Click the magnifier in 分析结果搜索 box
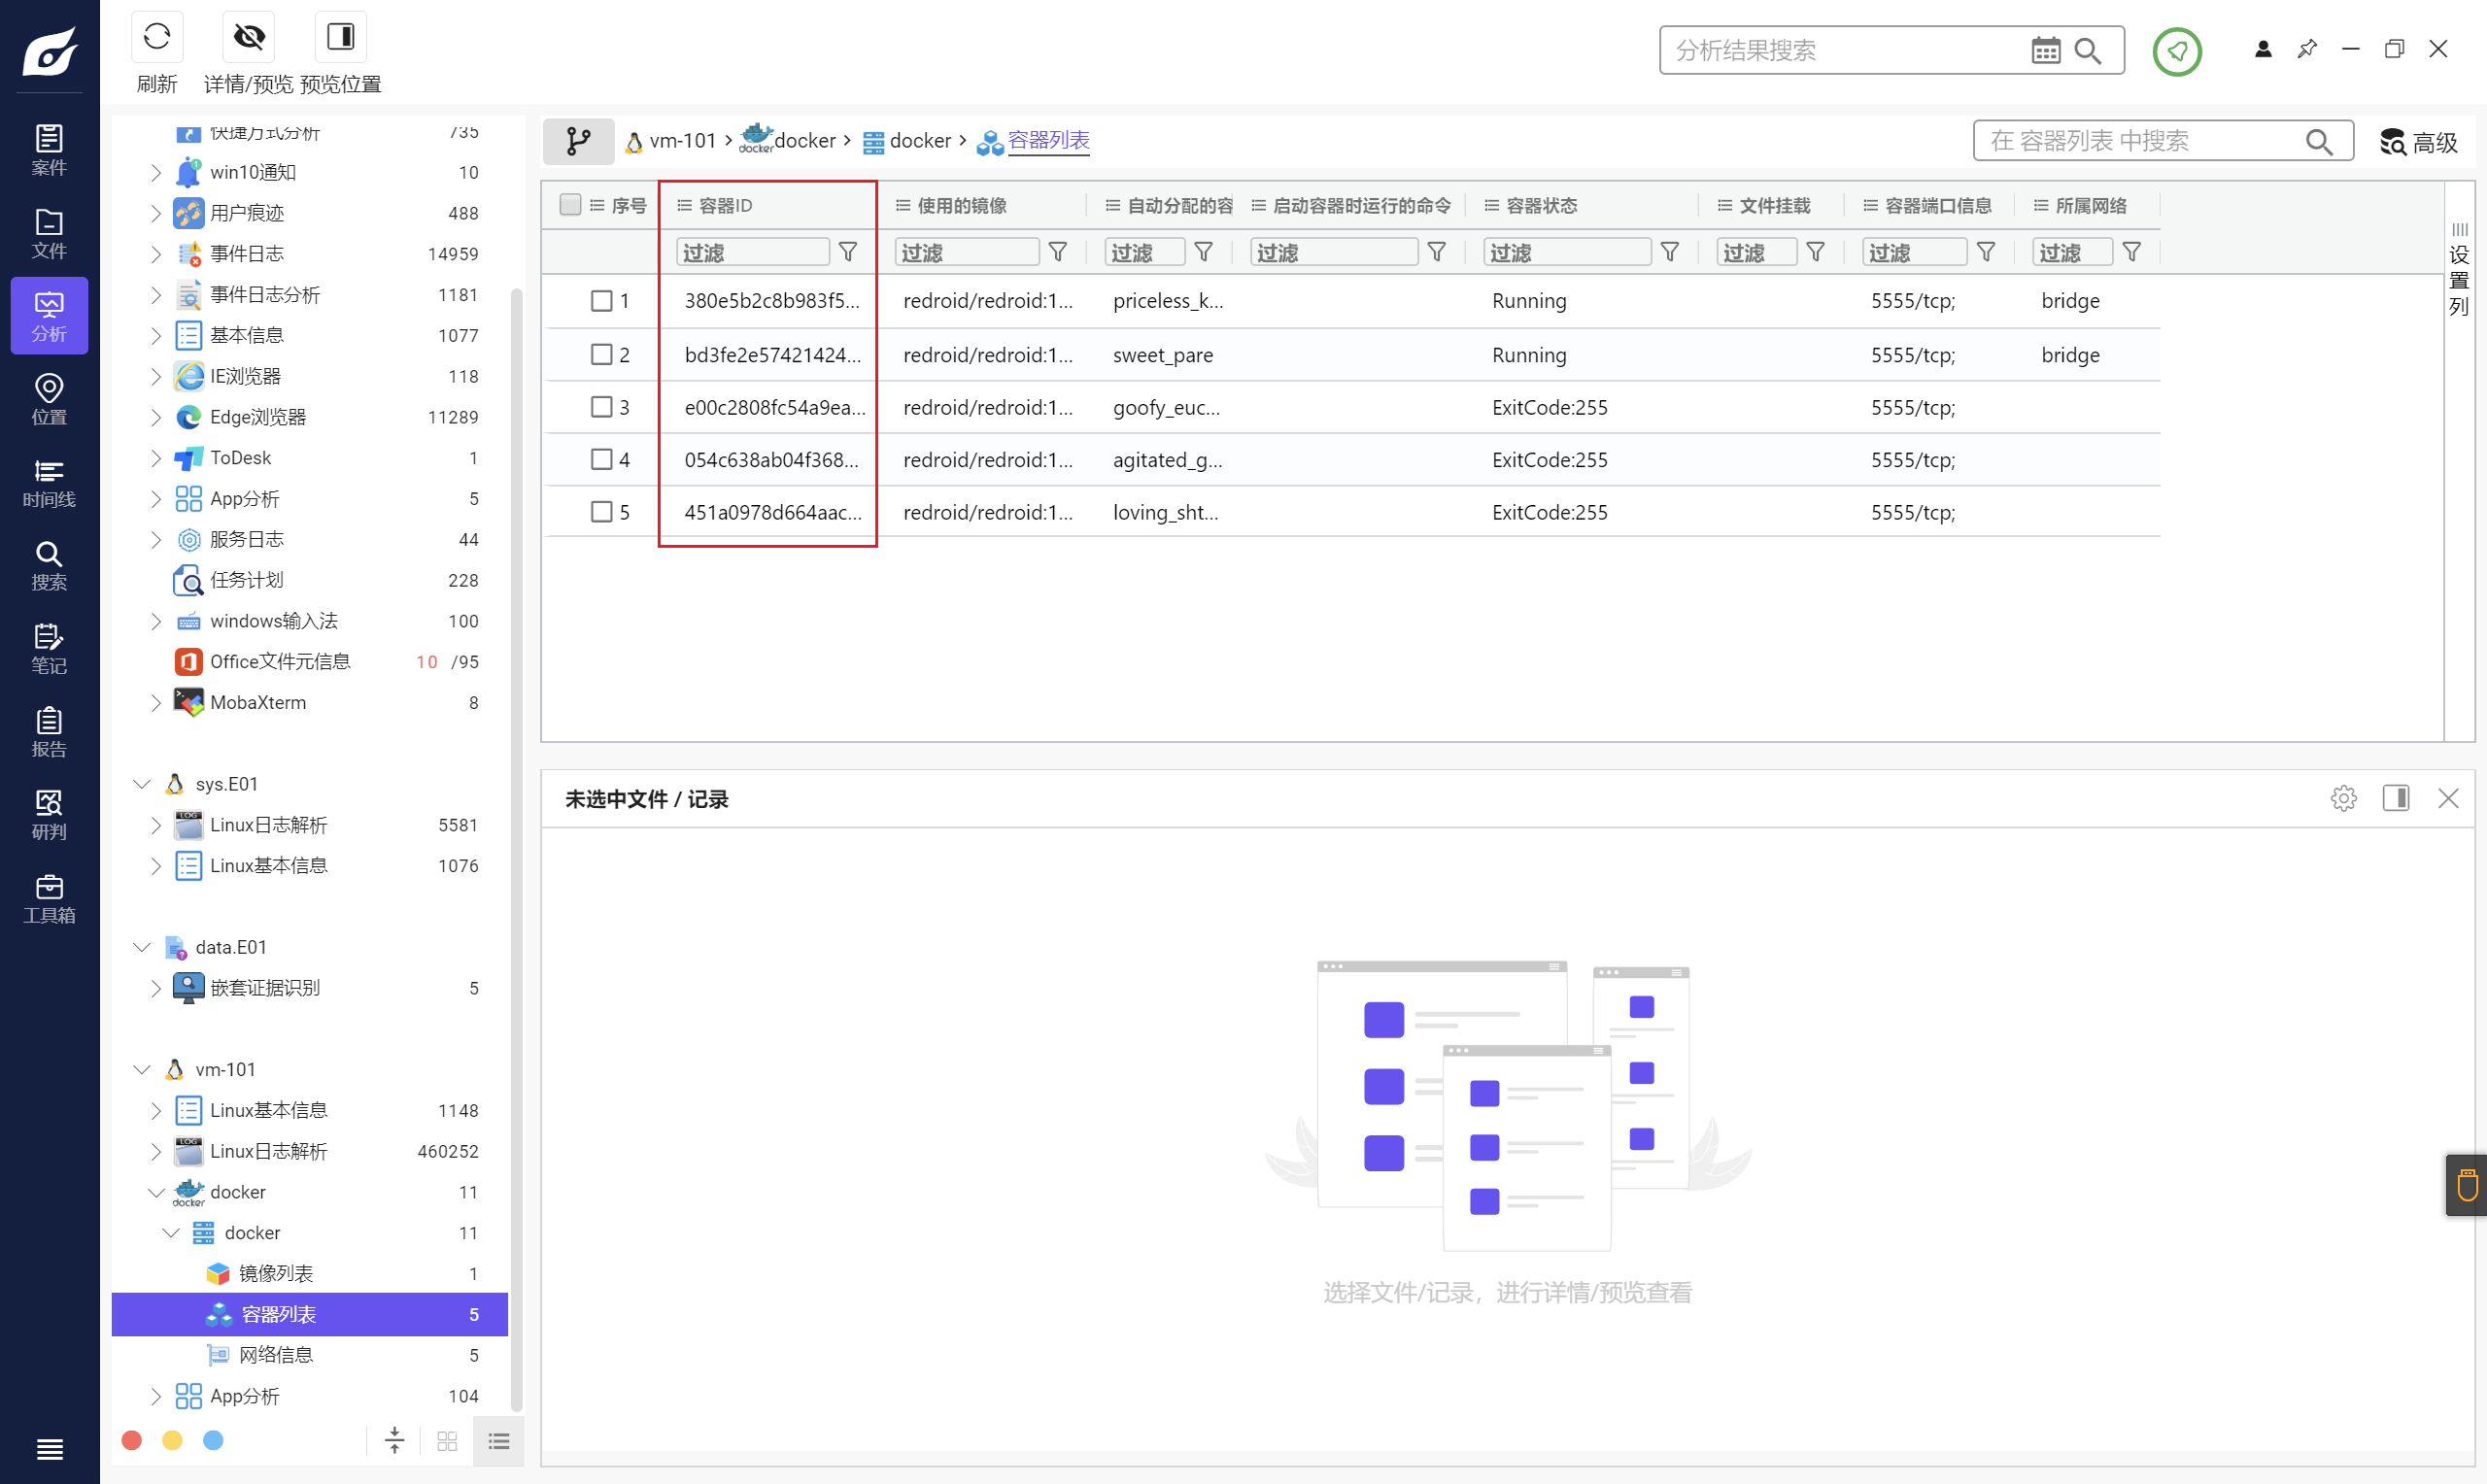Image resolution: width=2487 pixels, height=1484 pixels. click(2087, 50)
